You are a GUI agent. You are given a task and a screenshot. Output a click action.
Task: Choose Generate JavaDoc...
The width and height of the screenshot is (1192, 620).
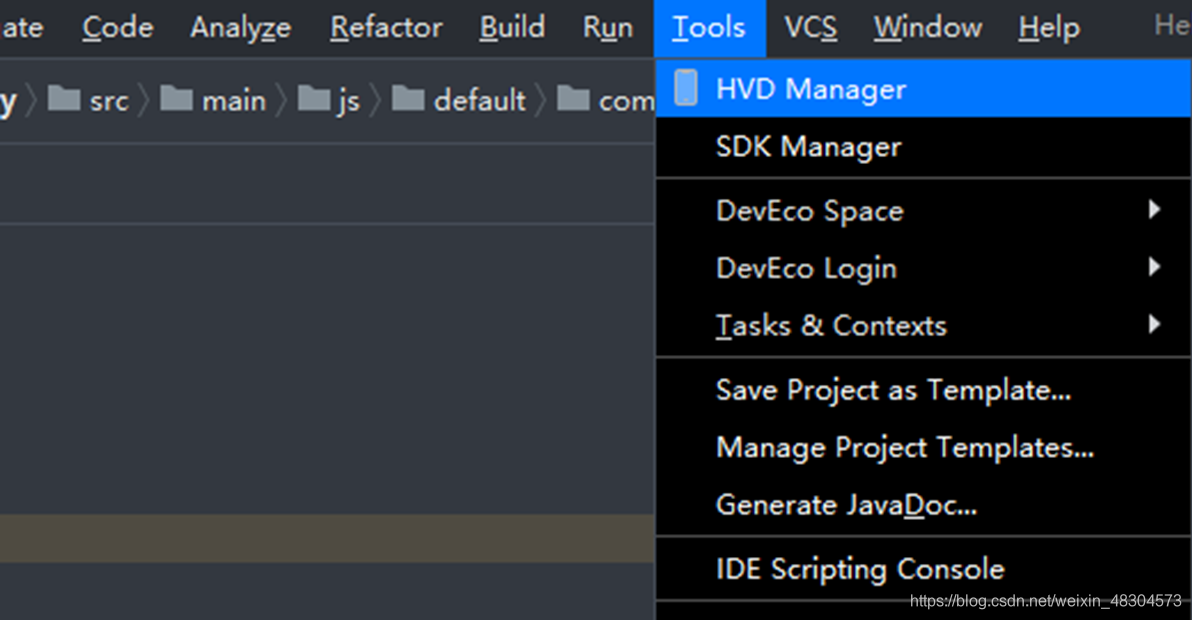coord(923,505)
